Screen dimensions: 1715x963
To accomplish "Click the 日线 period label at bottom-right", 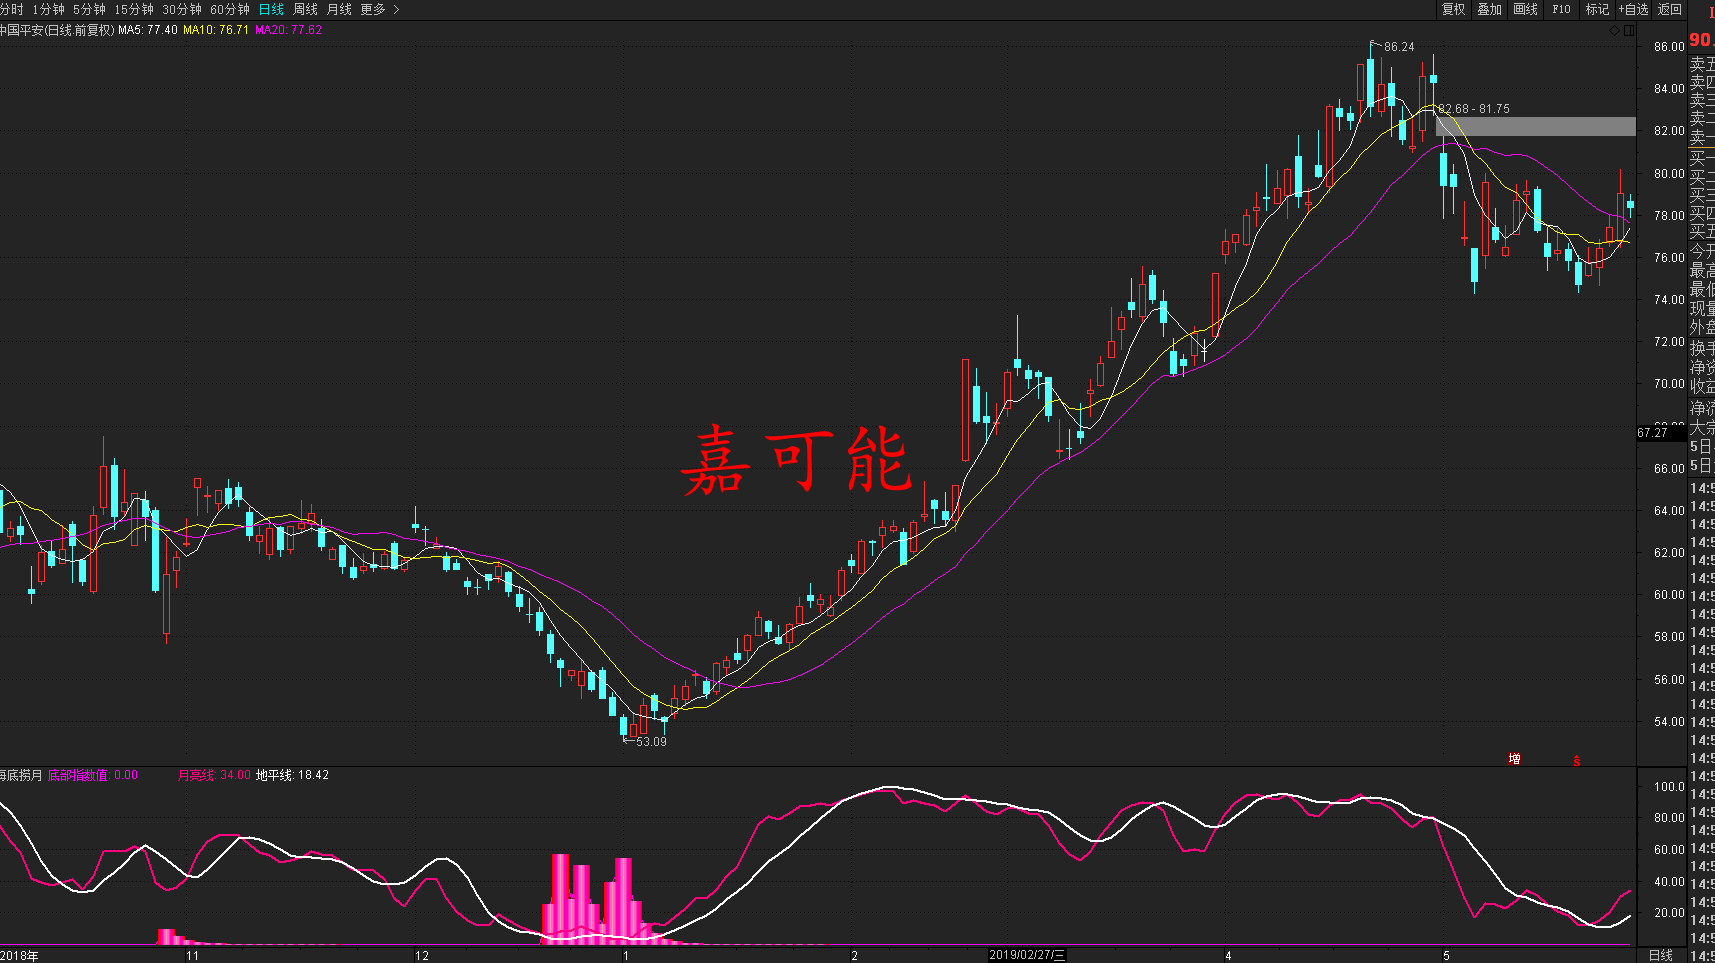I will (1660, 955).
